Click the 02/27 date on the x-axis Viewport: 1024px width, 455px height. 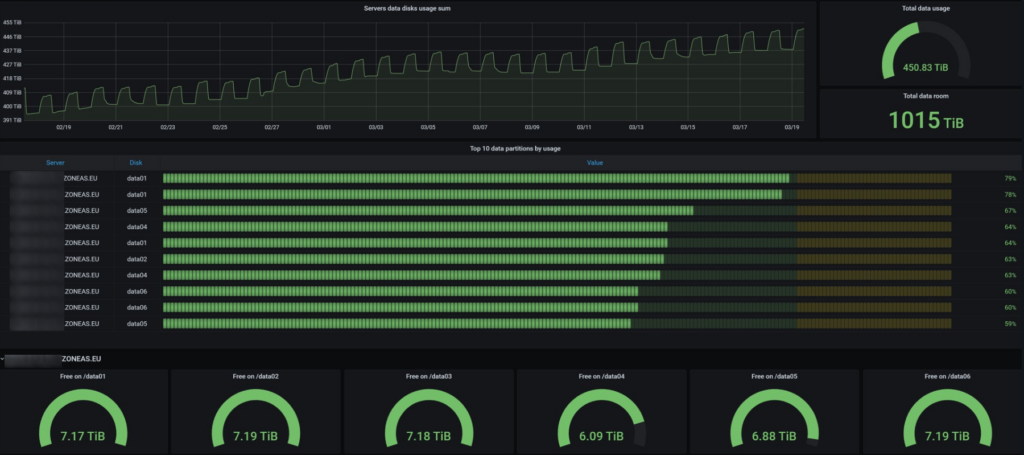click(x=272, y=127)
